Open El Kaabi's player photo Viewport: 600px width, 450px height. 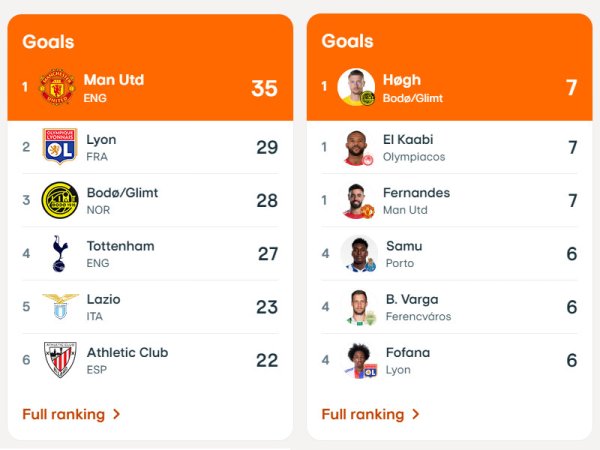click(x=359, y=148)
